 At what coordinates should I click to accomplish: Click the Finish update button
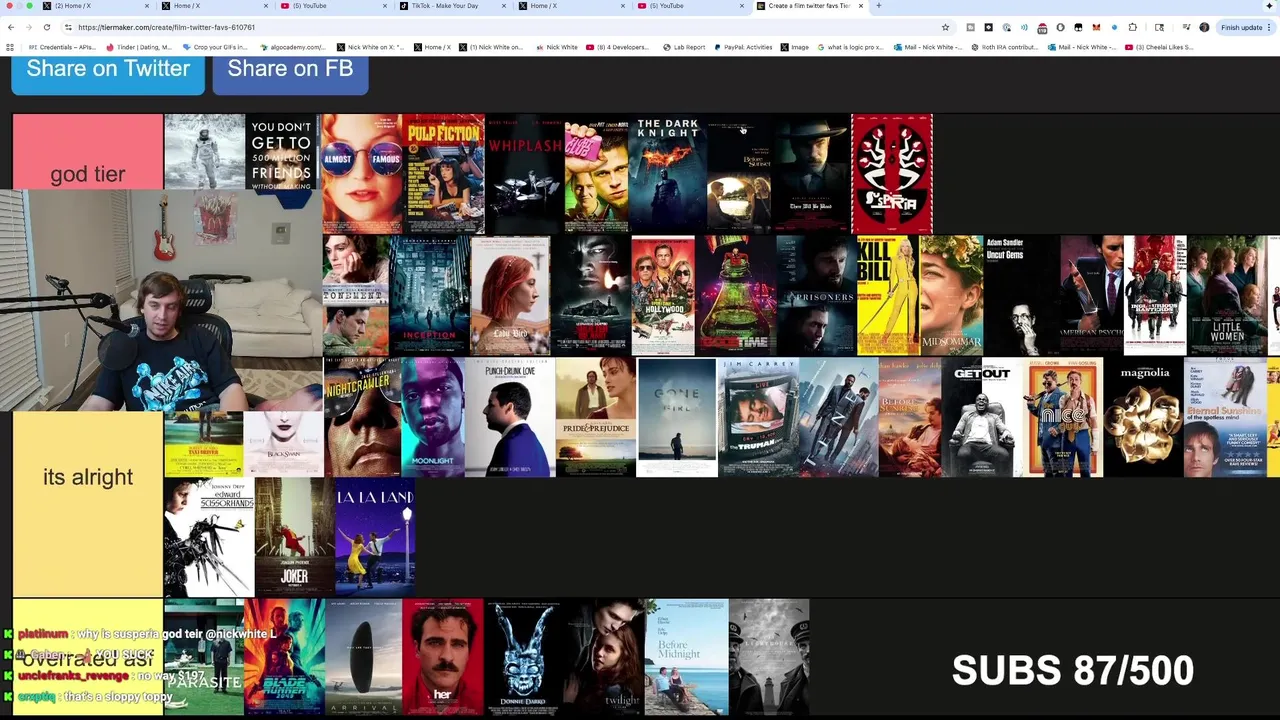point(1241,27)
